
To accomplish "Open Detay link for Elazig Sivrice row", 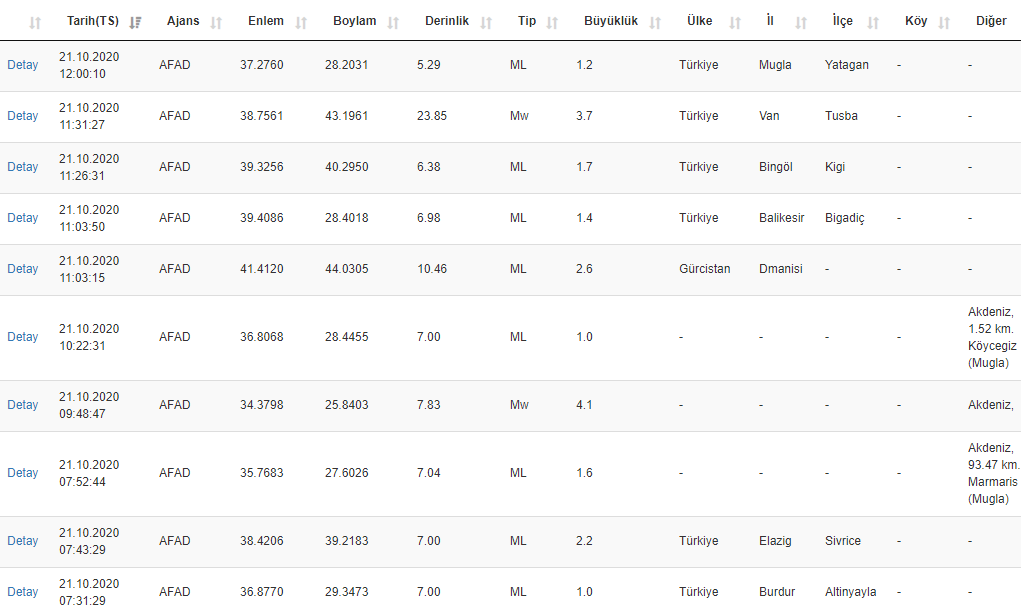I will pos(22,541).
